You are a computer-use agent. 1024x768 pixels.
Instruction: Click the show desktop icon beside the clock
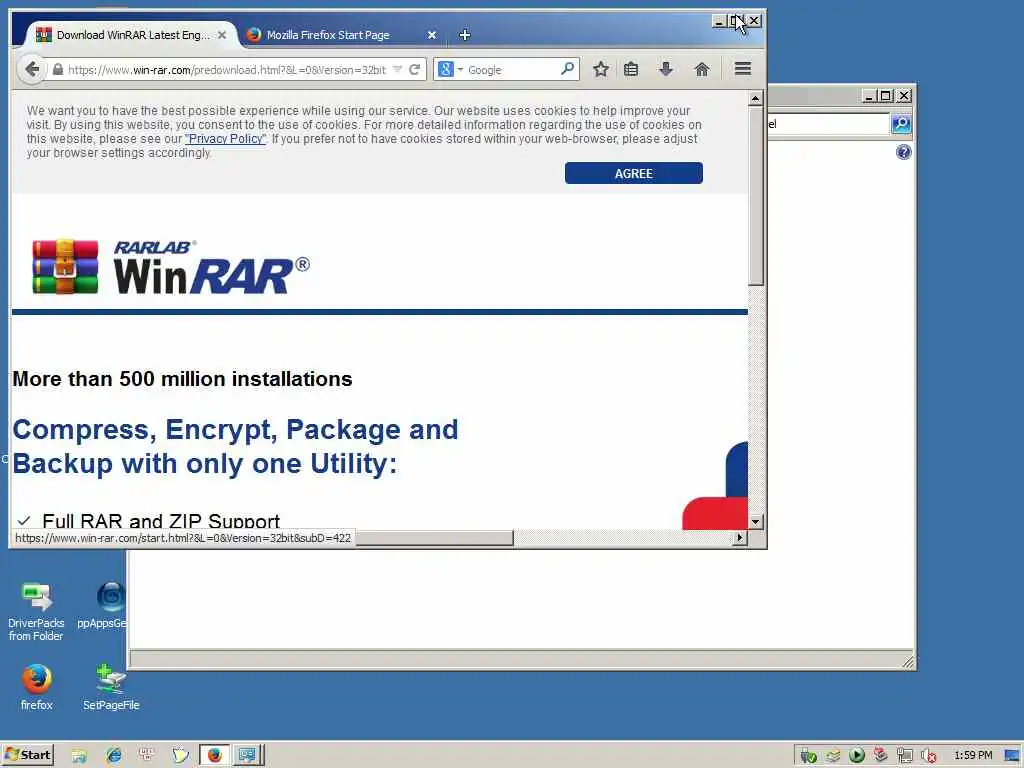tap(1013, 756)
